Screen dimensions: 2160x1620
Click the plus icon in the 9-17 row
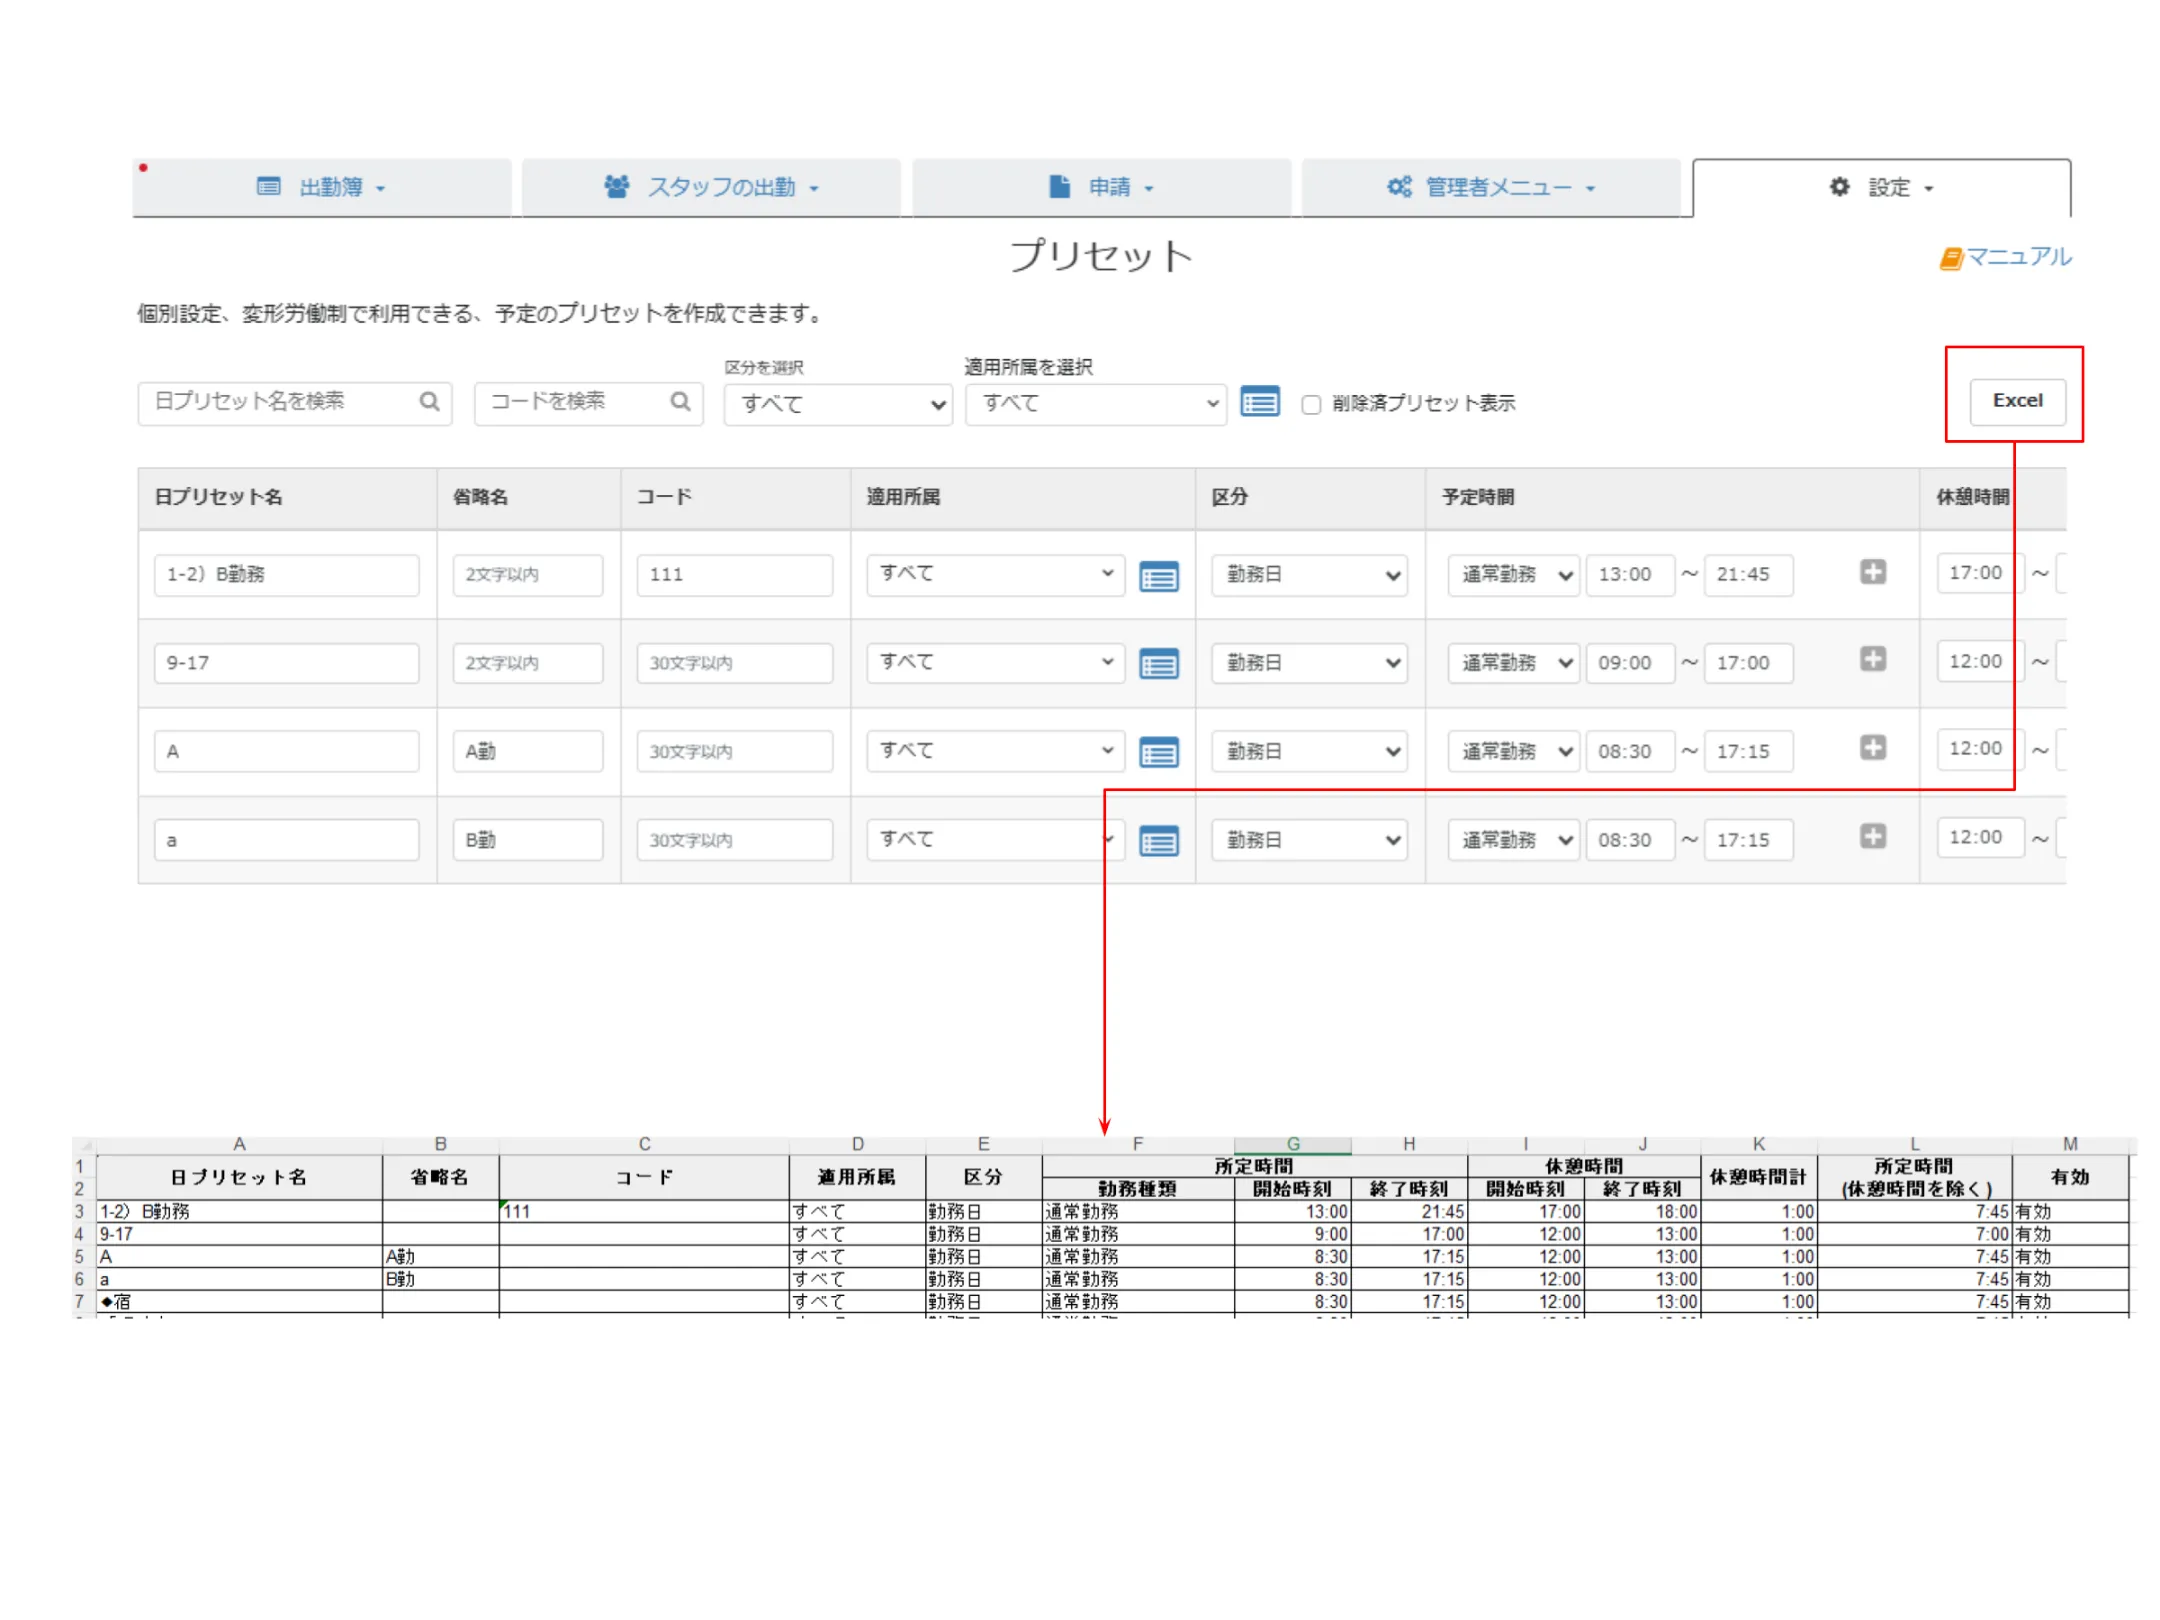(1872, 659)
